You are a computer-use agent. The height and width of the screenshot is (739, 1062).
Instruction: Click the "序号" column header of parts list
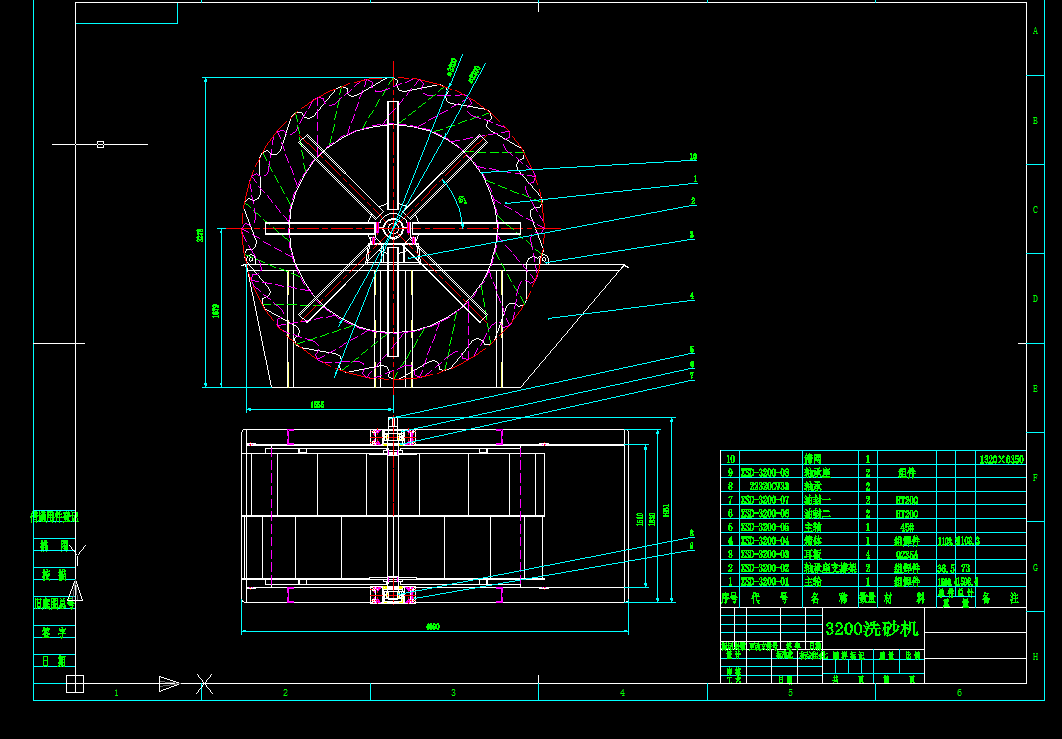[x=729, y=598]
